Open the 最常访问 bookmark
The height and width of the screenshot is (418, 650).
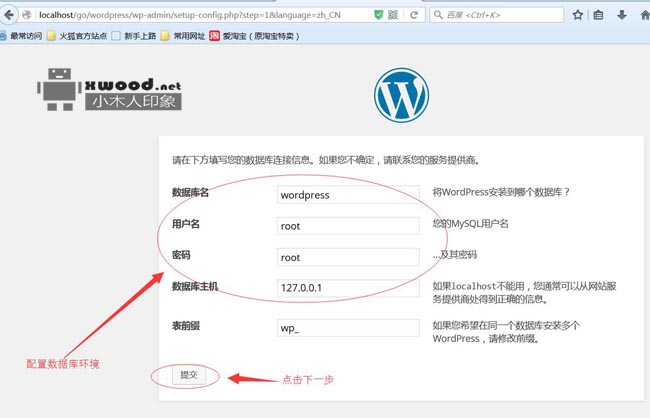click(x=21, y=36)
